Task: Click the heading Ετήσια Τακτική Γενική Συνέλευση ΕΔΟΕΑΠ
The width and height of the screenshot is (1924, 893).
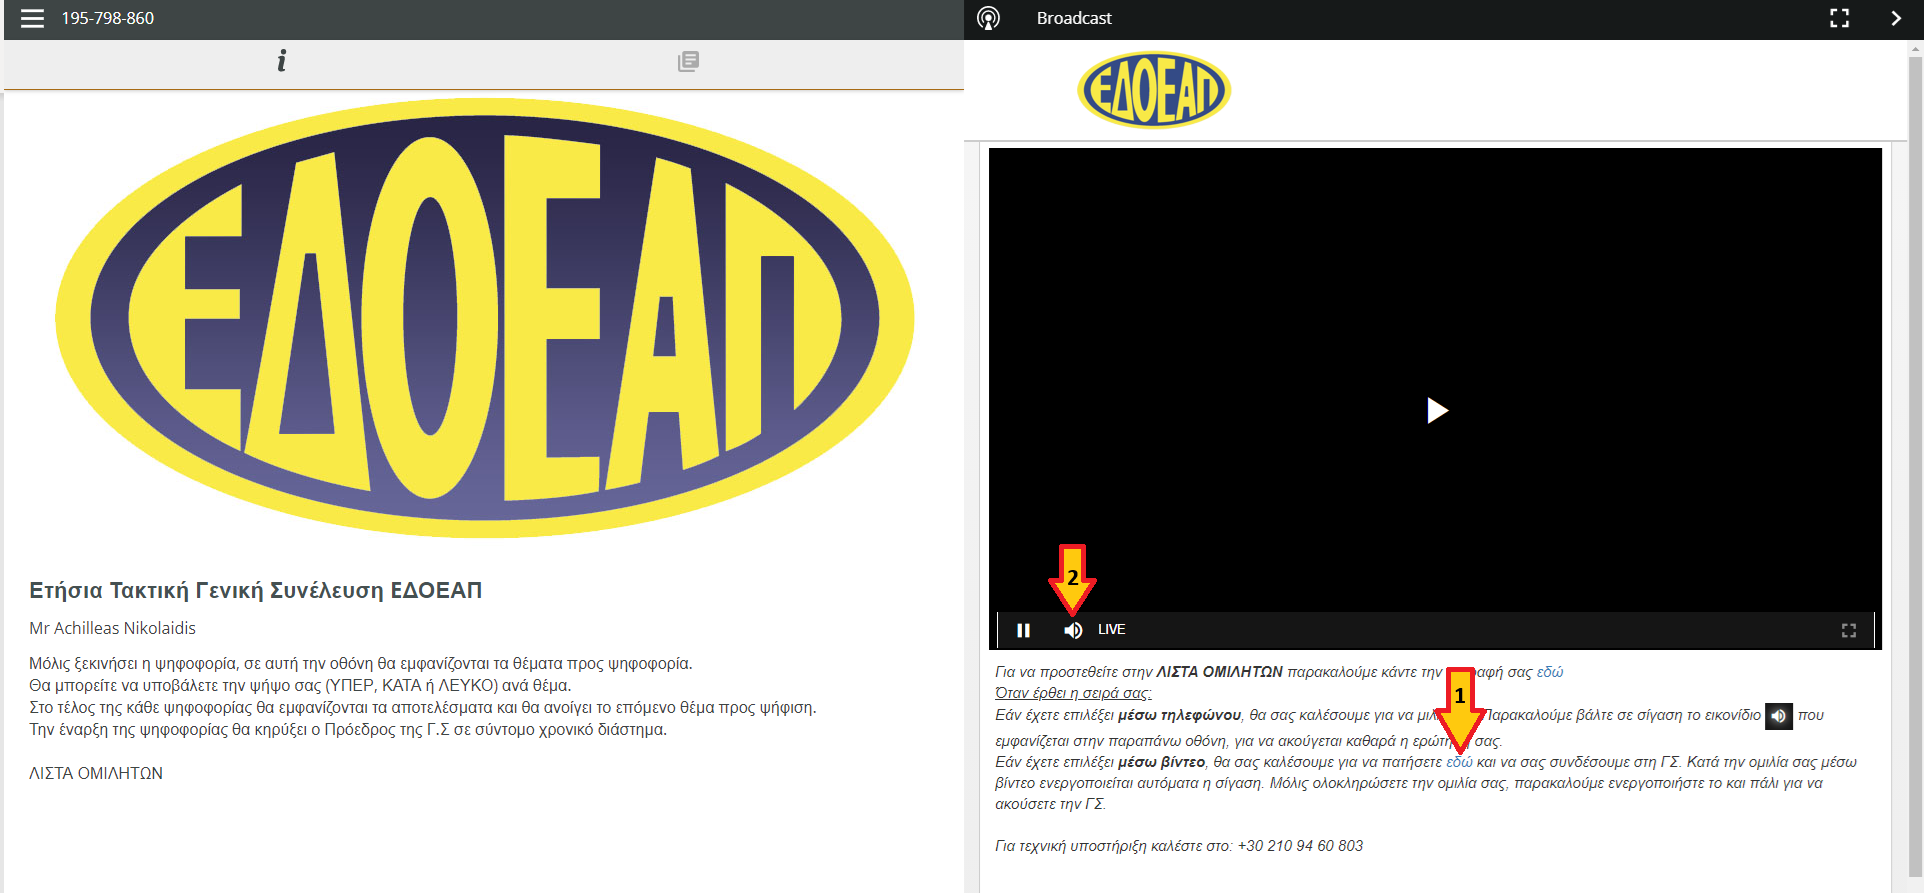Action: pos(256,590)
